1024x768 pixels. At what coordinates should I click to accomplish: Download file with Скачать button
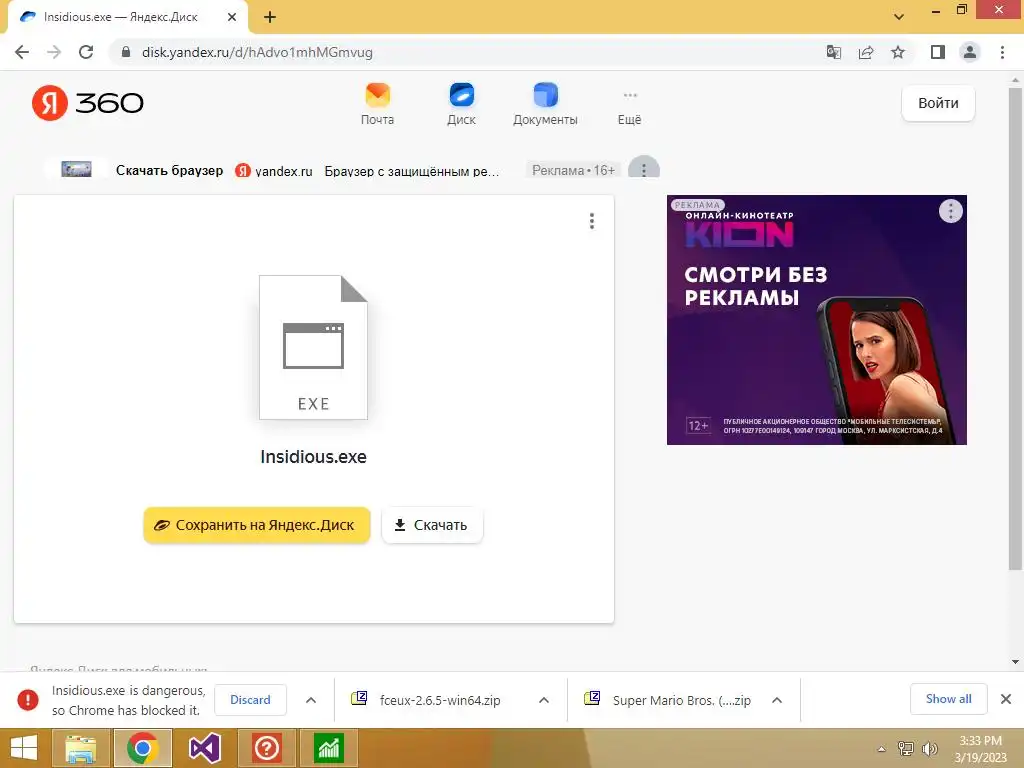[432, 525]
